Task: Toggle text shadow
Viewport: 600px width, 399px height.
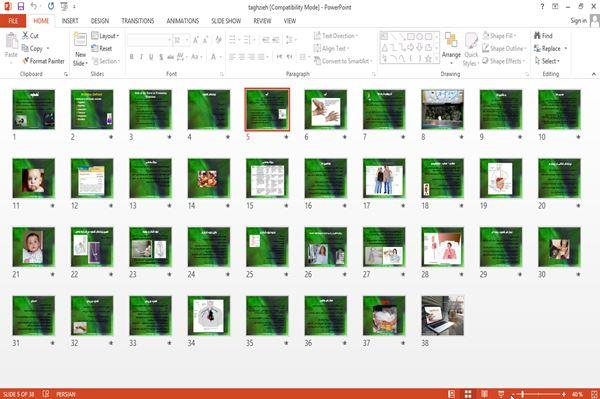Action: [x=161, y=57]
